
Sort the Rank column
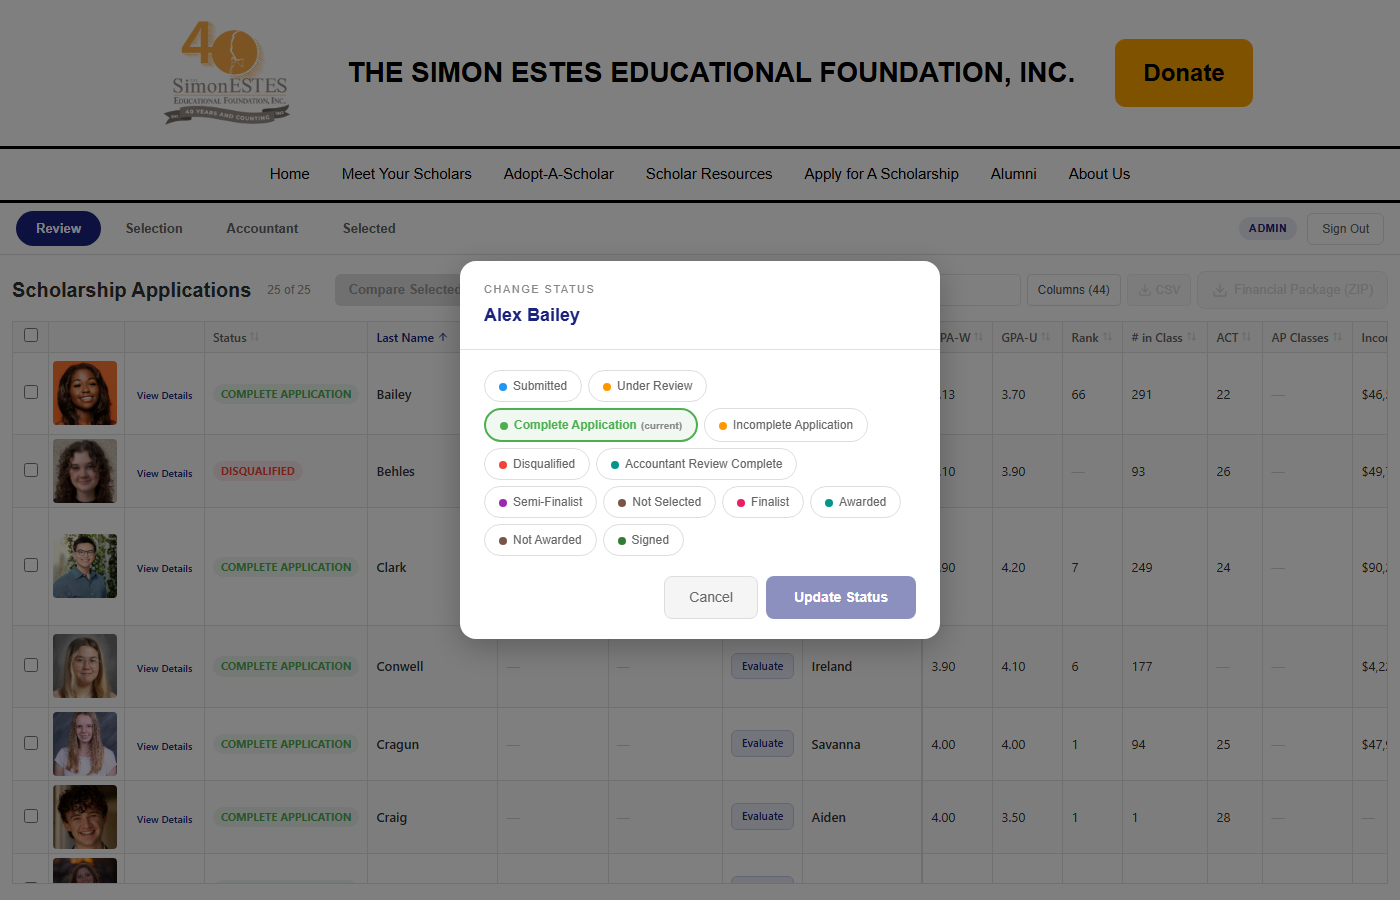(x=1089, y=337)
